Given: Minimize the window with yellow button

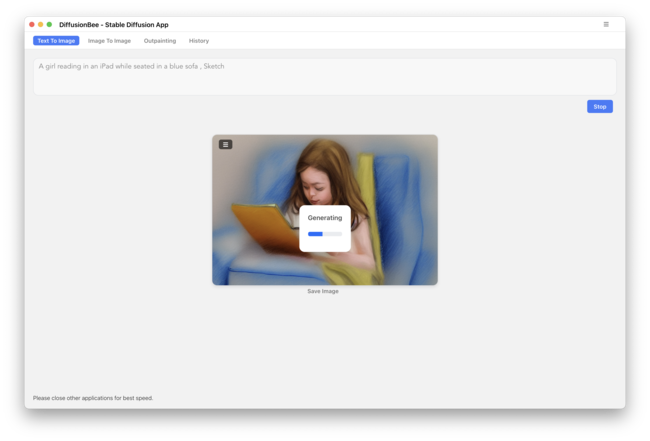Looking at the screenshot, I should (x=41, y=24).
